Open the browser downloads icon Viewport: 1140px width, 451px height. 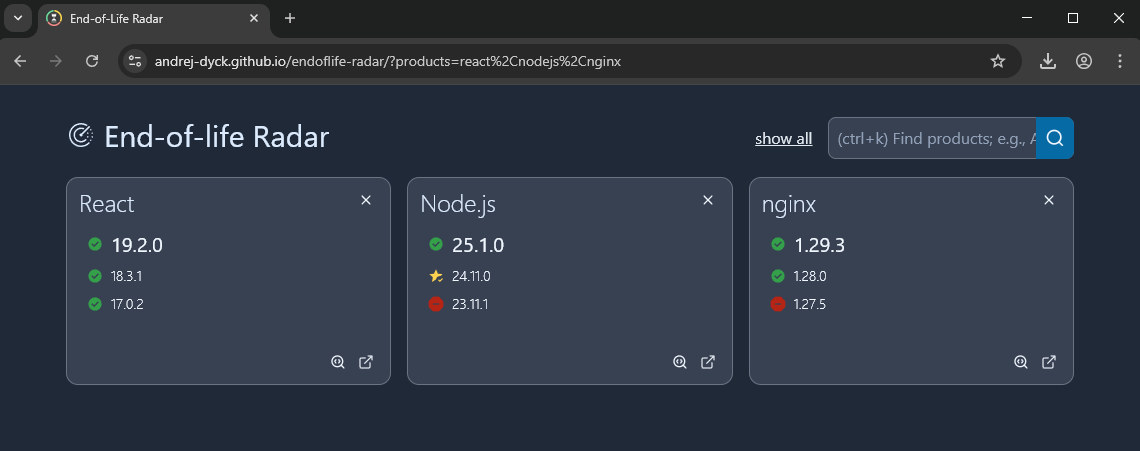pos(1047,61)
